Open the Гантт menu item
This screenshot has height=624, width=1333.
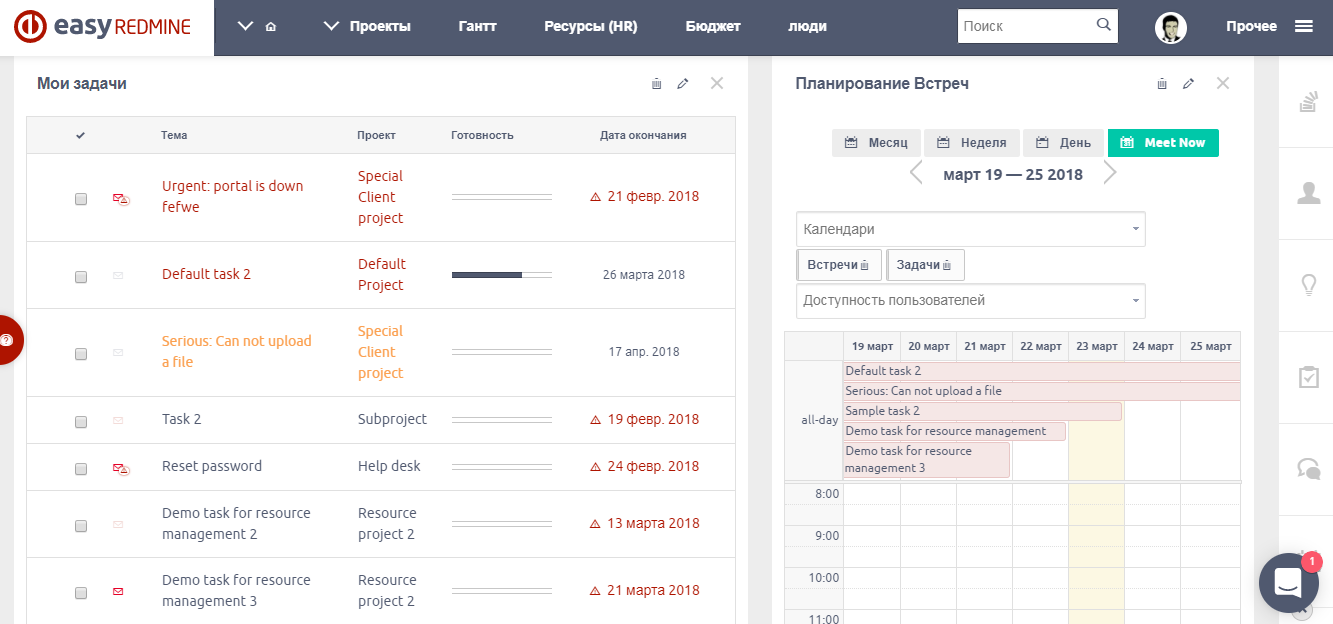[477, 27]
